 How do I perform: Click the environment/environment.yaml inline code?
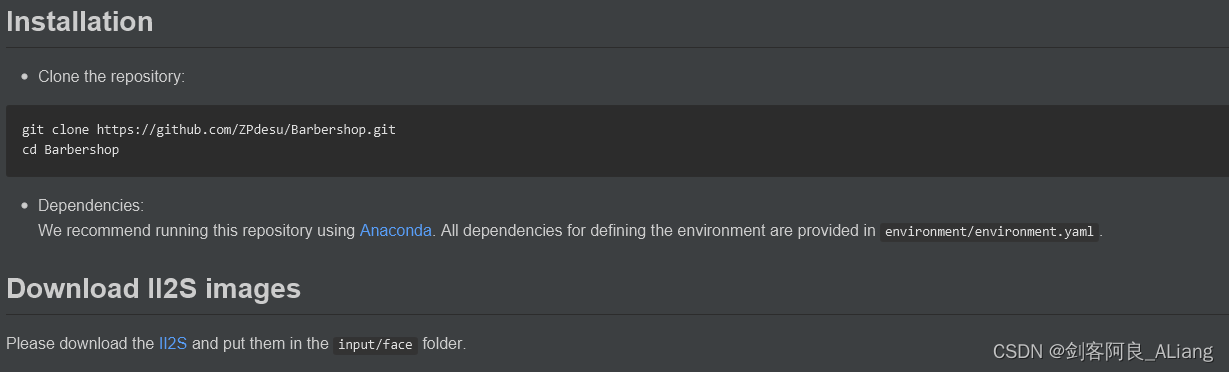[x=989, y=231]
